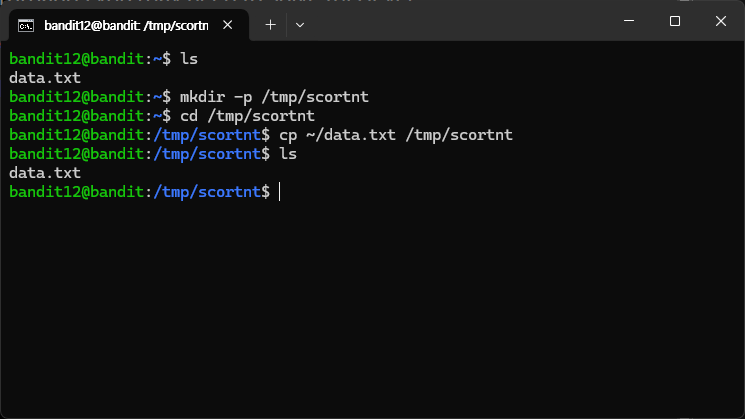Close the bandit12@bandit terminal tab
745x419 pixels.
click(228, 25)
